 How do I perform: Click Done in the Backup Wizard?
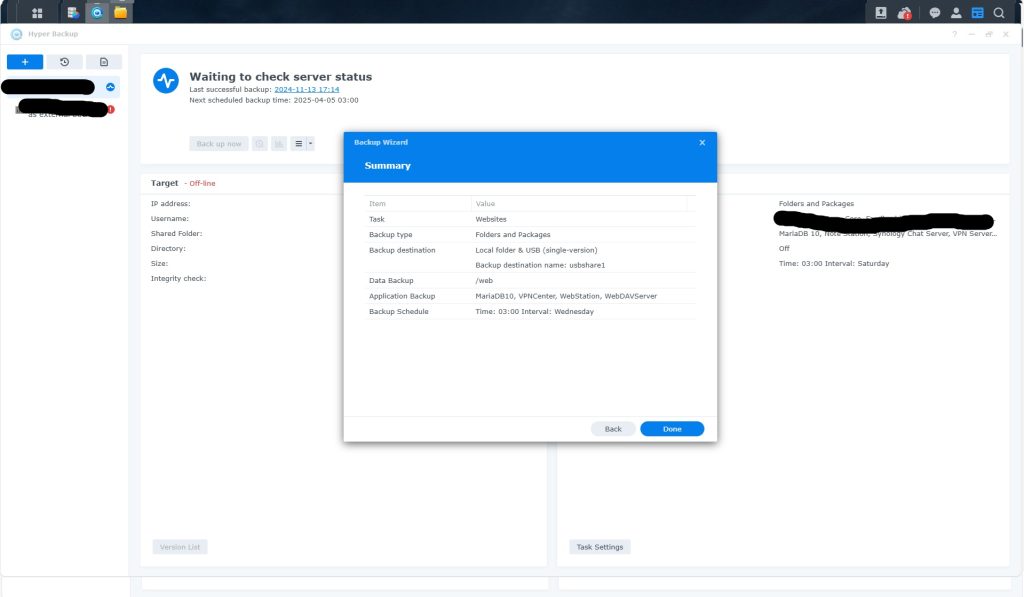[x=672, y=429]
